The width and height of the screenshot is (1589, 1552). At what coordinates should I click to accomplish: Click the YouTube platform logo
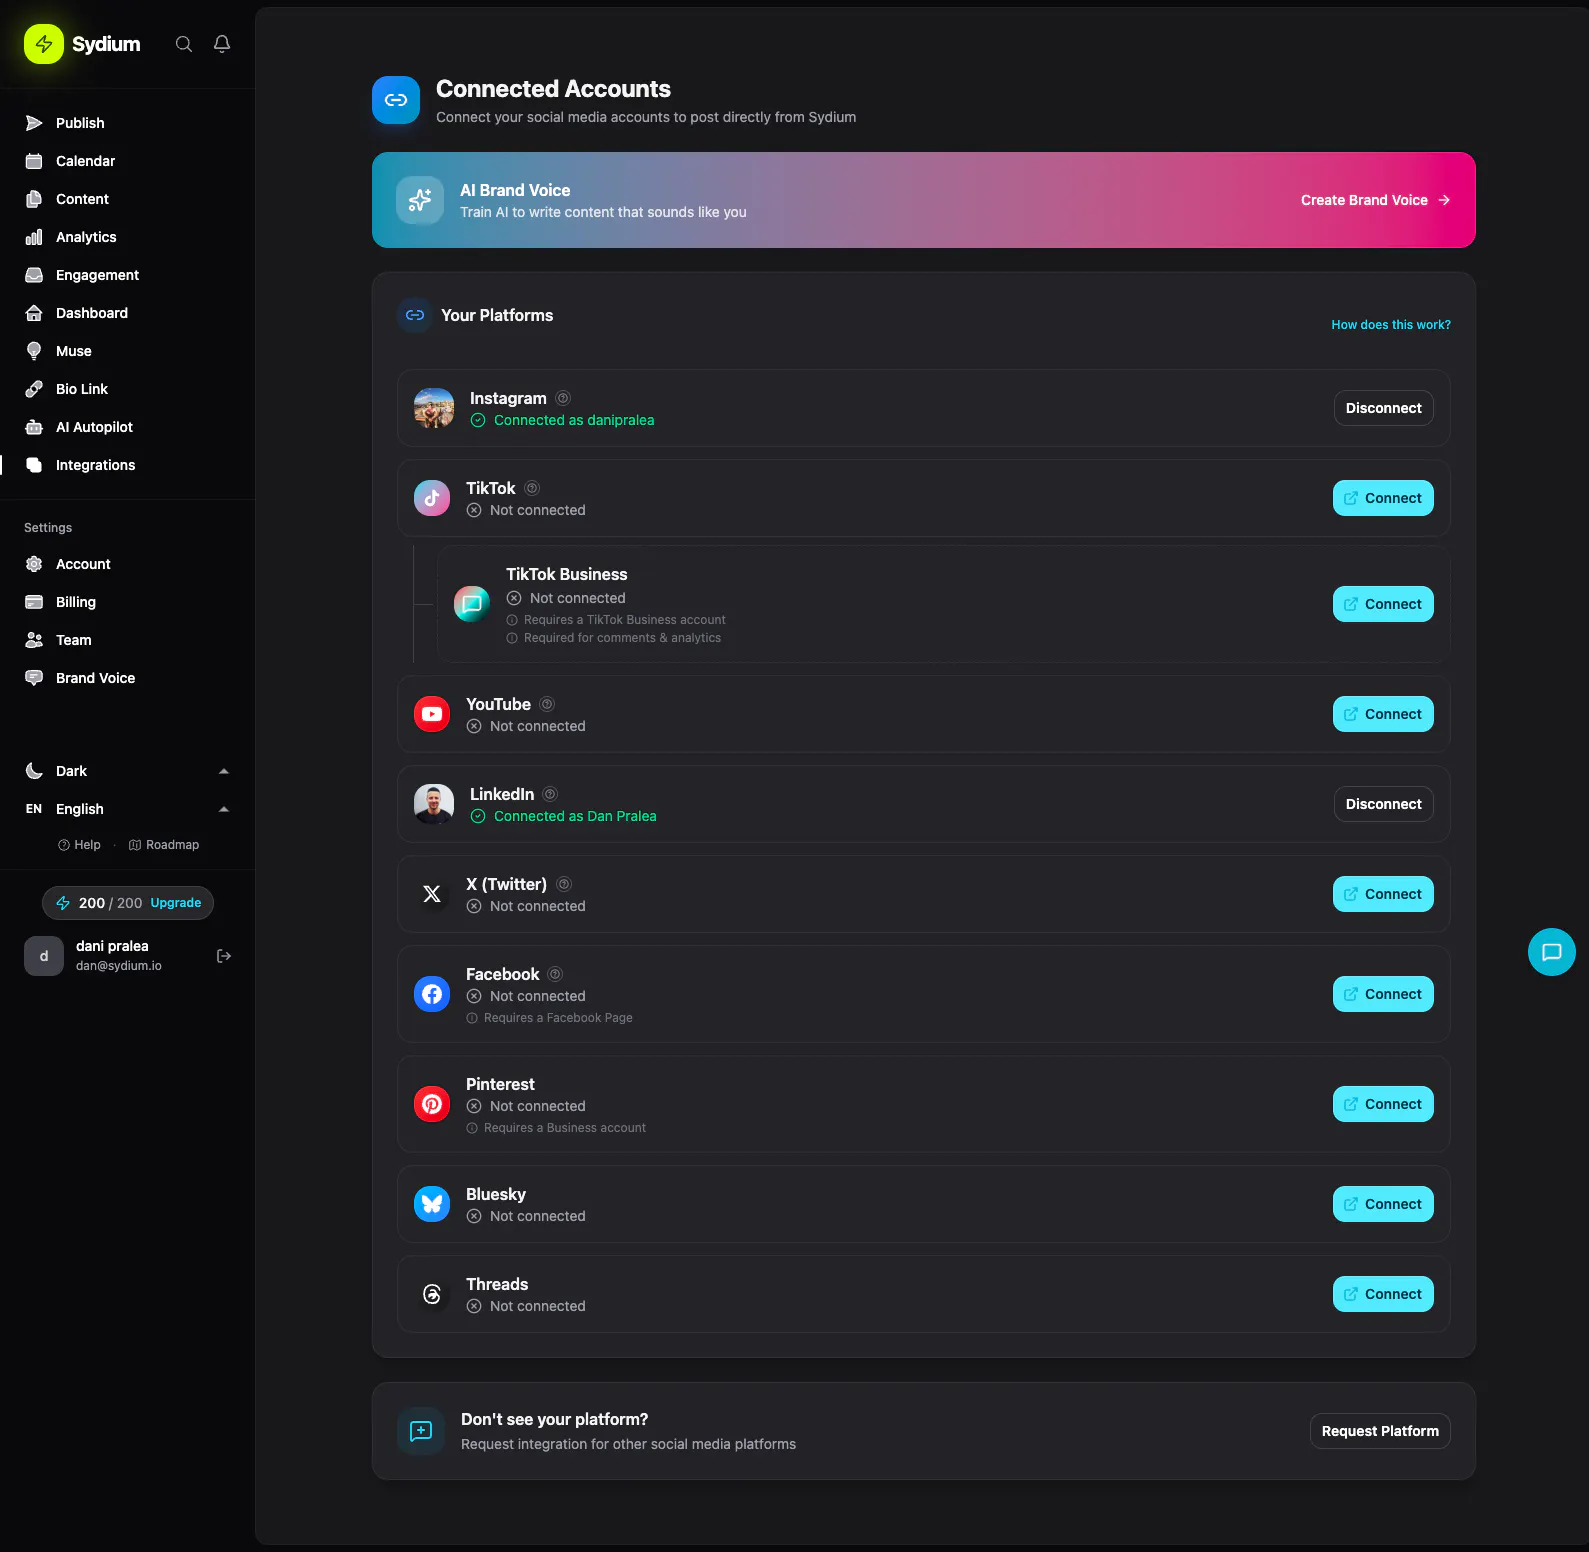(x=432, y=714)
